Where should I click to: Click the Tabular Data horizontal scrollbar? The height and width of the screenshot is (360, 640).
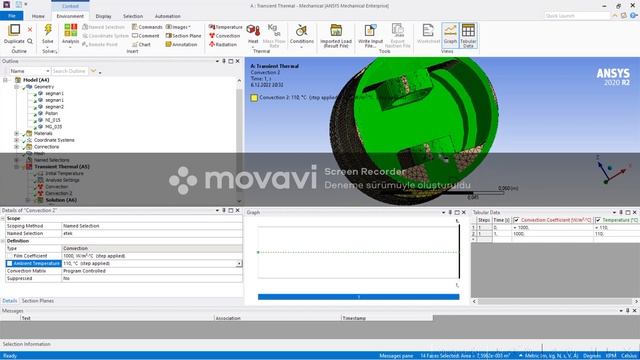[x=556, y=301]
